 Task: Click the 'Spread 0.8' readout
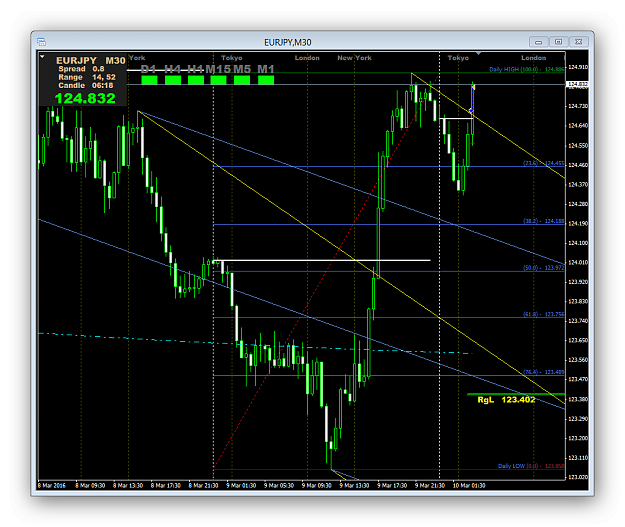click(81, 69)
